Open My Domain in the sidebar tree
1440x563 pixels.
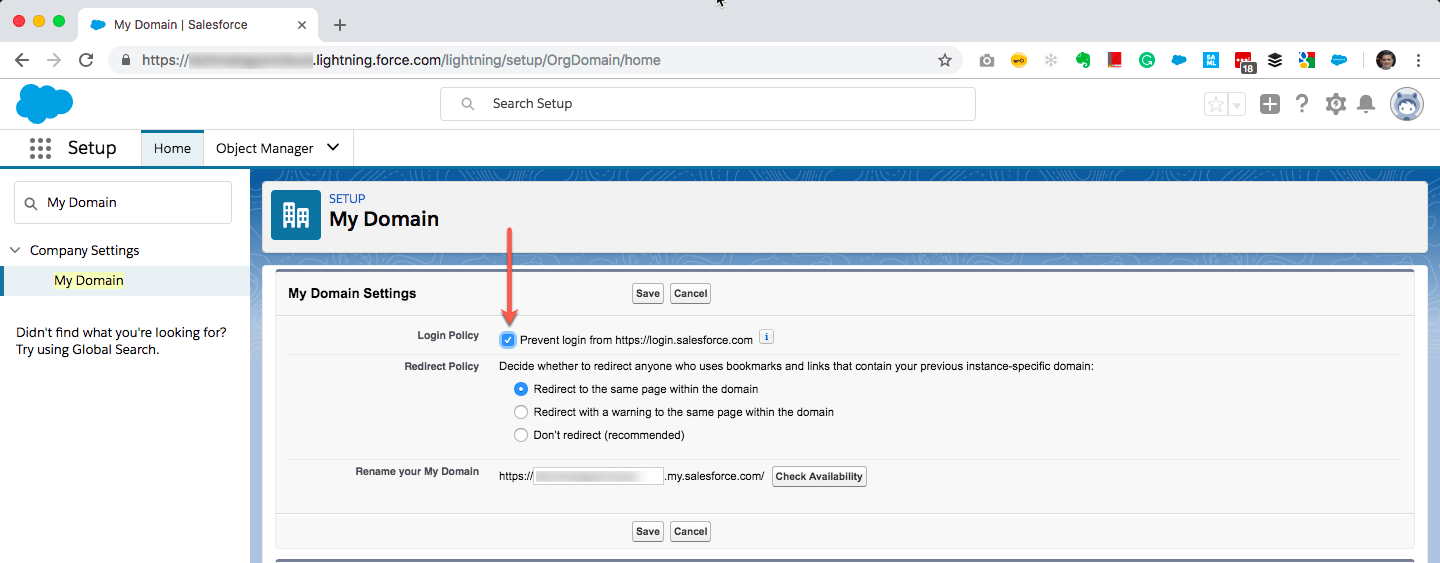89,281
